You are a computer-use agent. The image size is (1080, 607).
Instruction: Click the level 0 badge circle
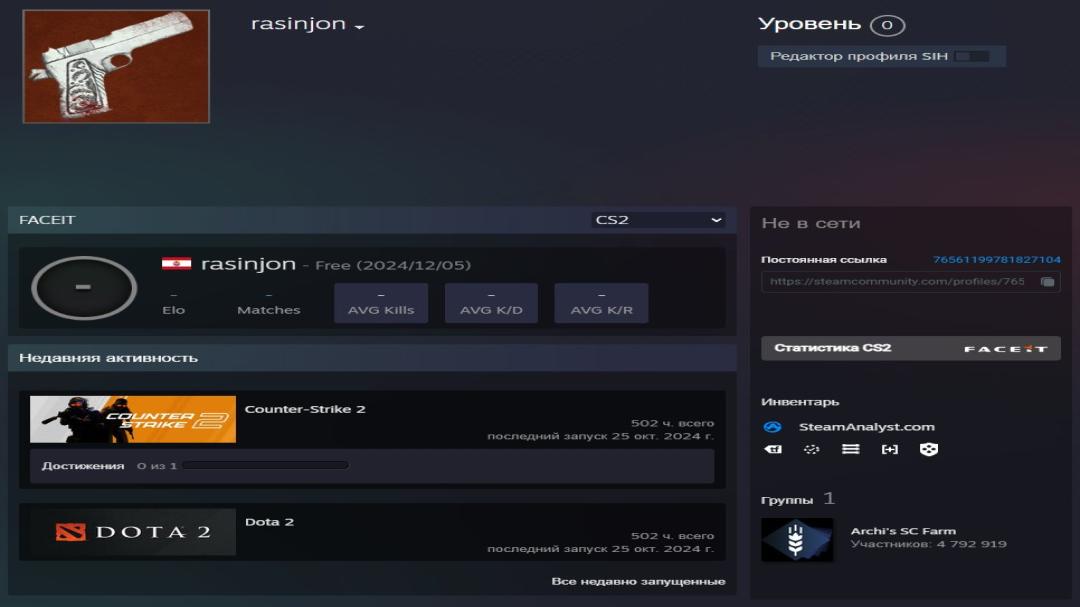click(887, 25)
